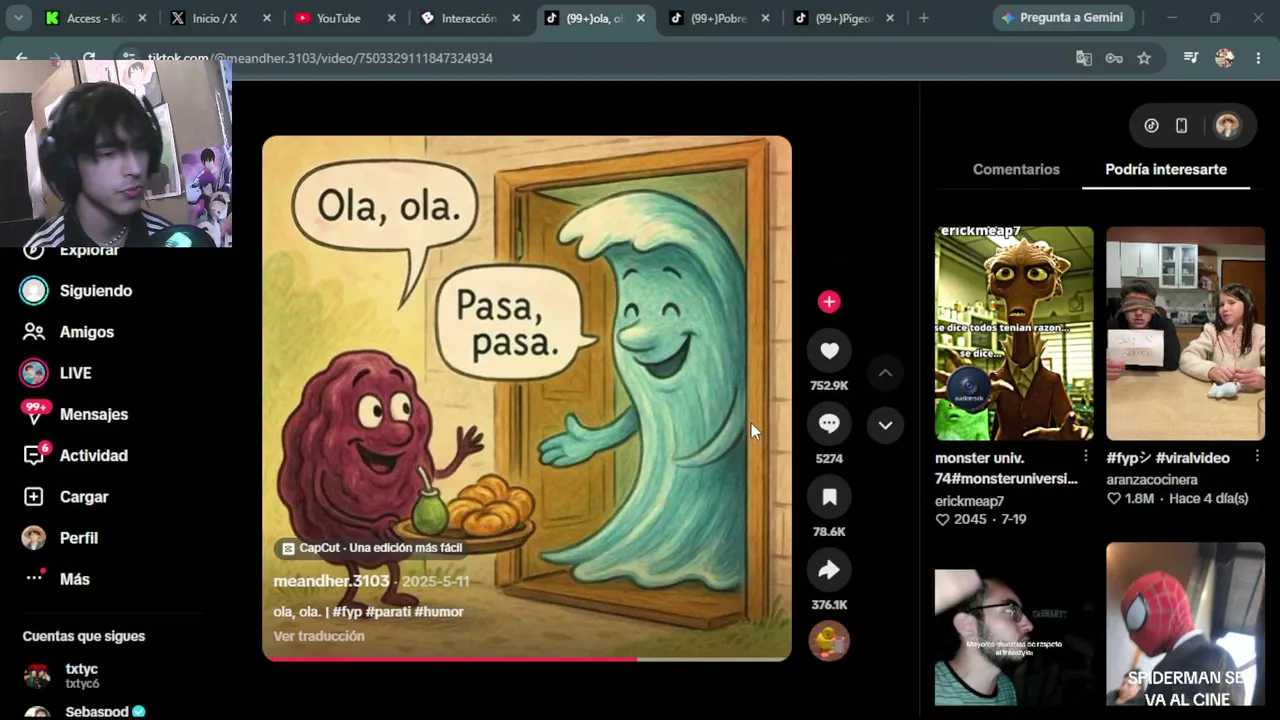This screenshot has width=1280, height=720.
Task: Click the '752.9K' likes count
Action: click(x=829, y=385)
